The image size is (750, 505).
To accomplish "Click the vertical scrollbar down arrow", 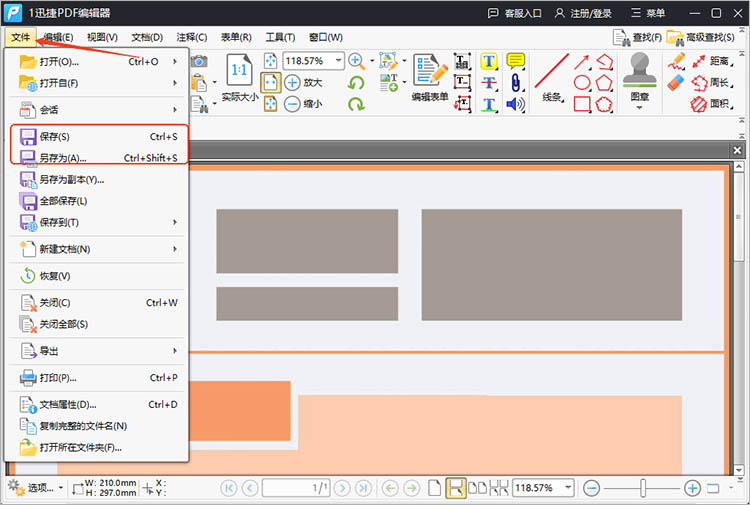I will [739, 470].
